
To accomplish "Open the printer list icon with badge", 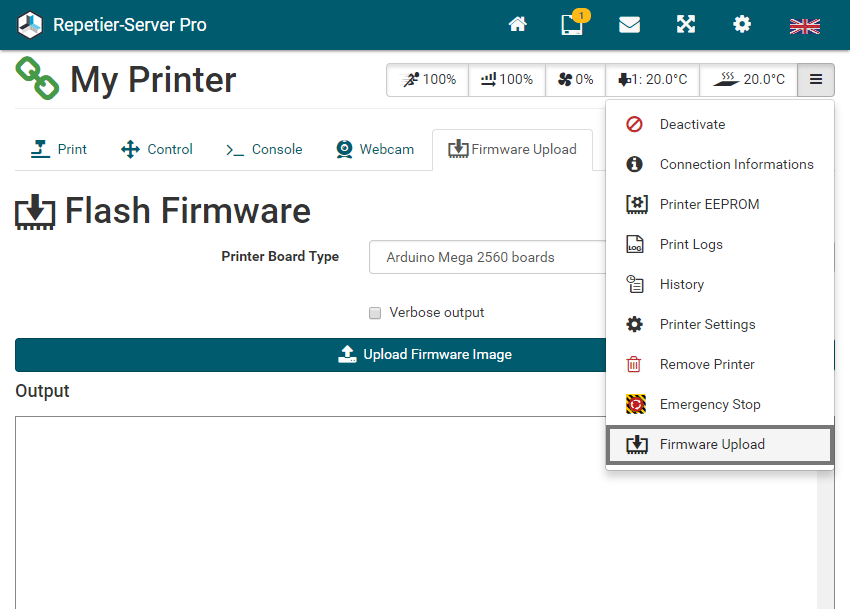I will tap(574, 23).
